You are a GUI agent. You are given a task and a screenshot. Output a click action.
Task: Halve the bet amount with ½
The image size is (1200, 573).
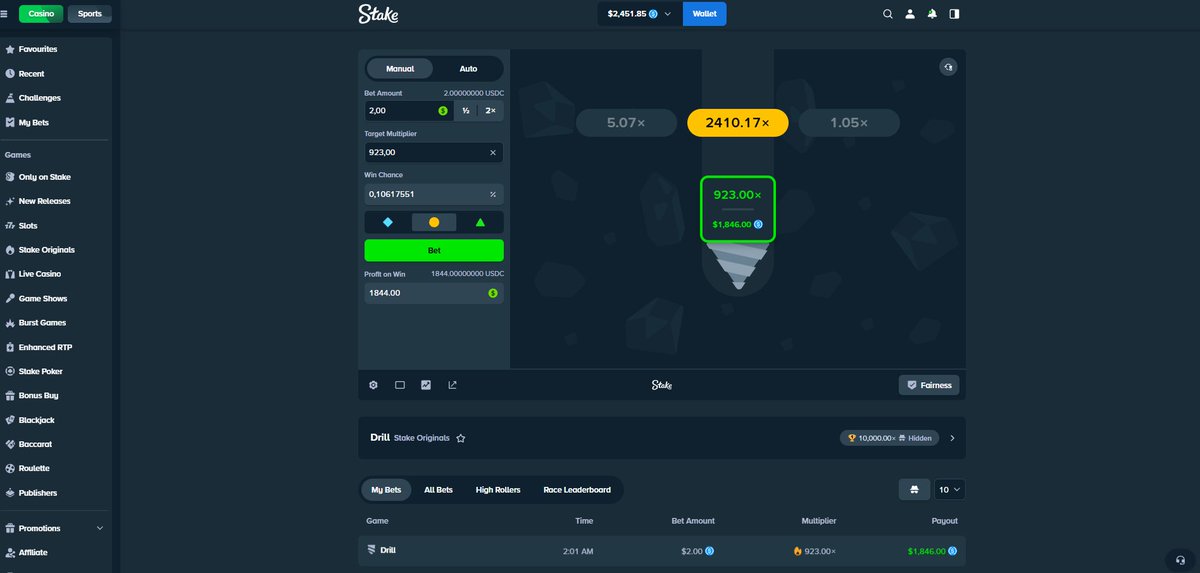[465, 111]
